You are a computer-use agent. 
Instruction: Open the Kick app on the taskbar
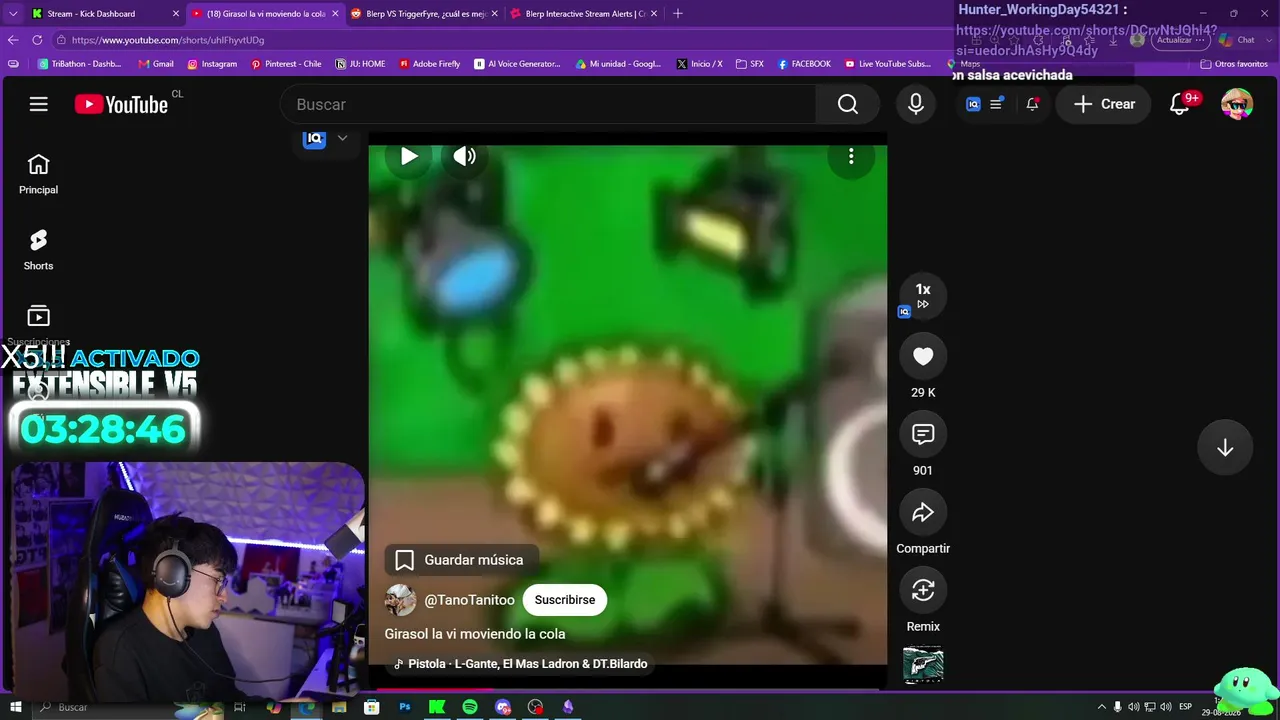437,707
